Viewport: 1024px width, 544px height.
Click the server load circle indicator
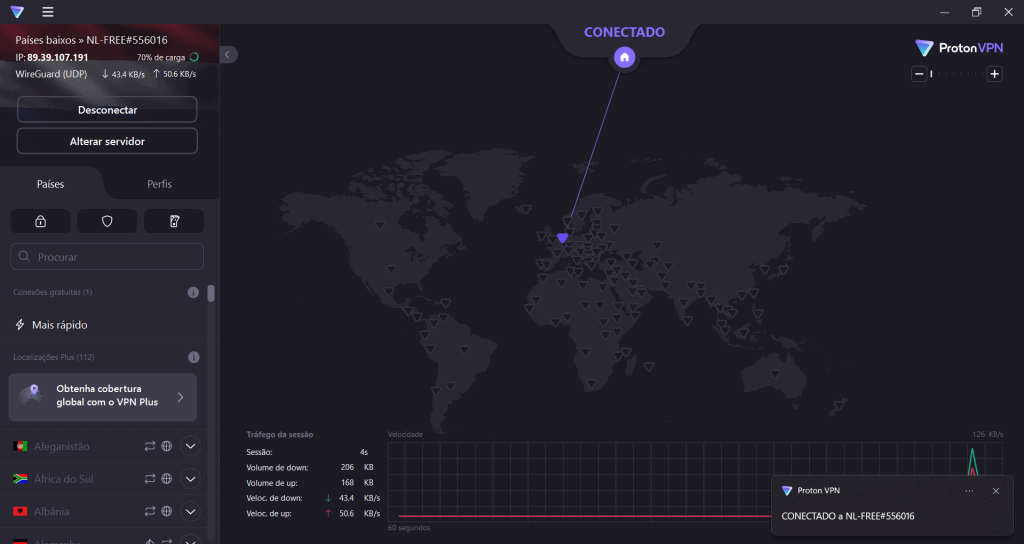[194, 57]
